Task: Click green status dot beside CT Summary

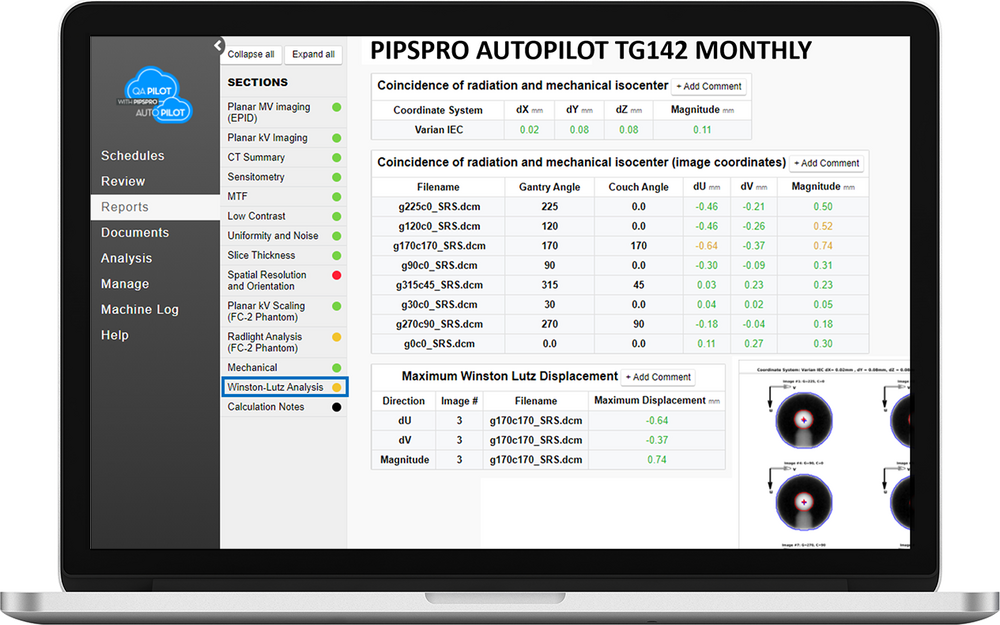Action: click(x=337, y=158)
